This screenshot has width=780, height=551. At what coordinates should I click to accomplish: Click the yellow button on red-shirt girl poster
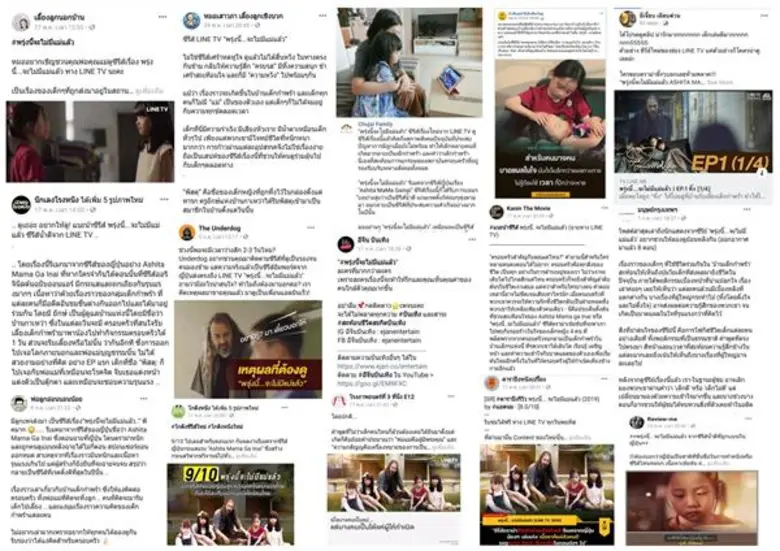(x=550, y=194)
